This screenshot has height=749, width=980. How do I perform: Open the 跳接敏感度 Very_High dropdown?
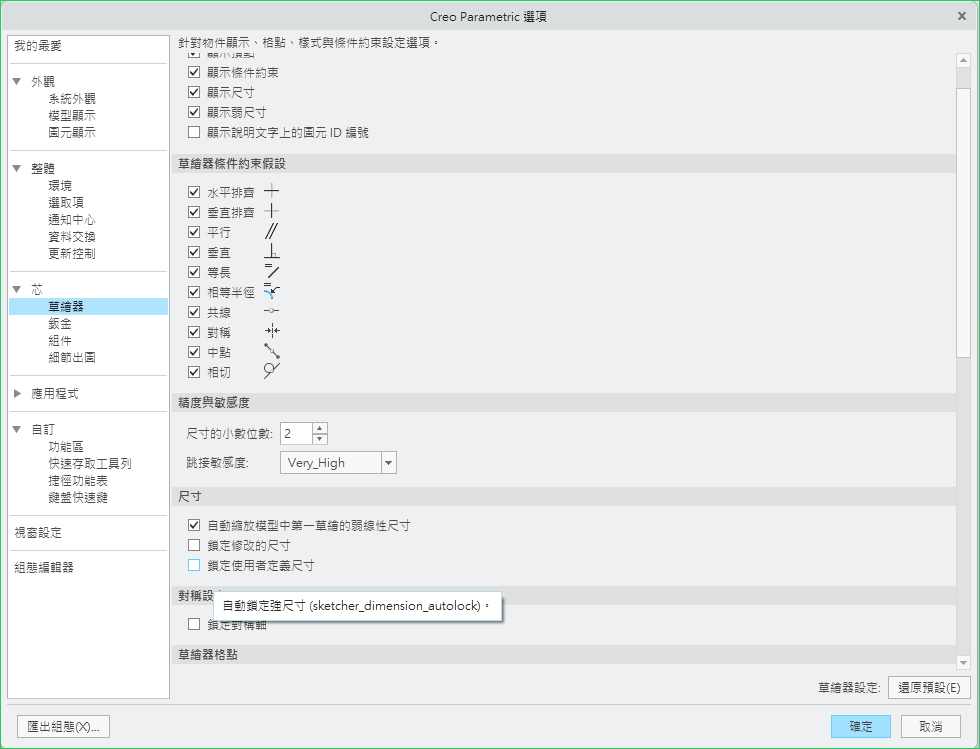(388, 463)
